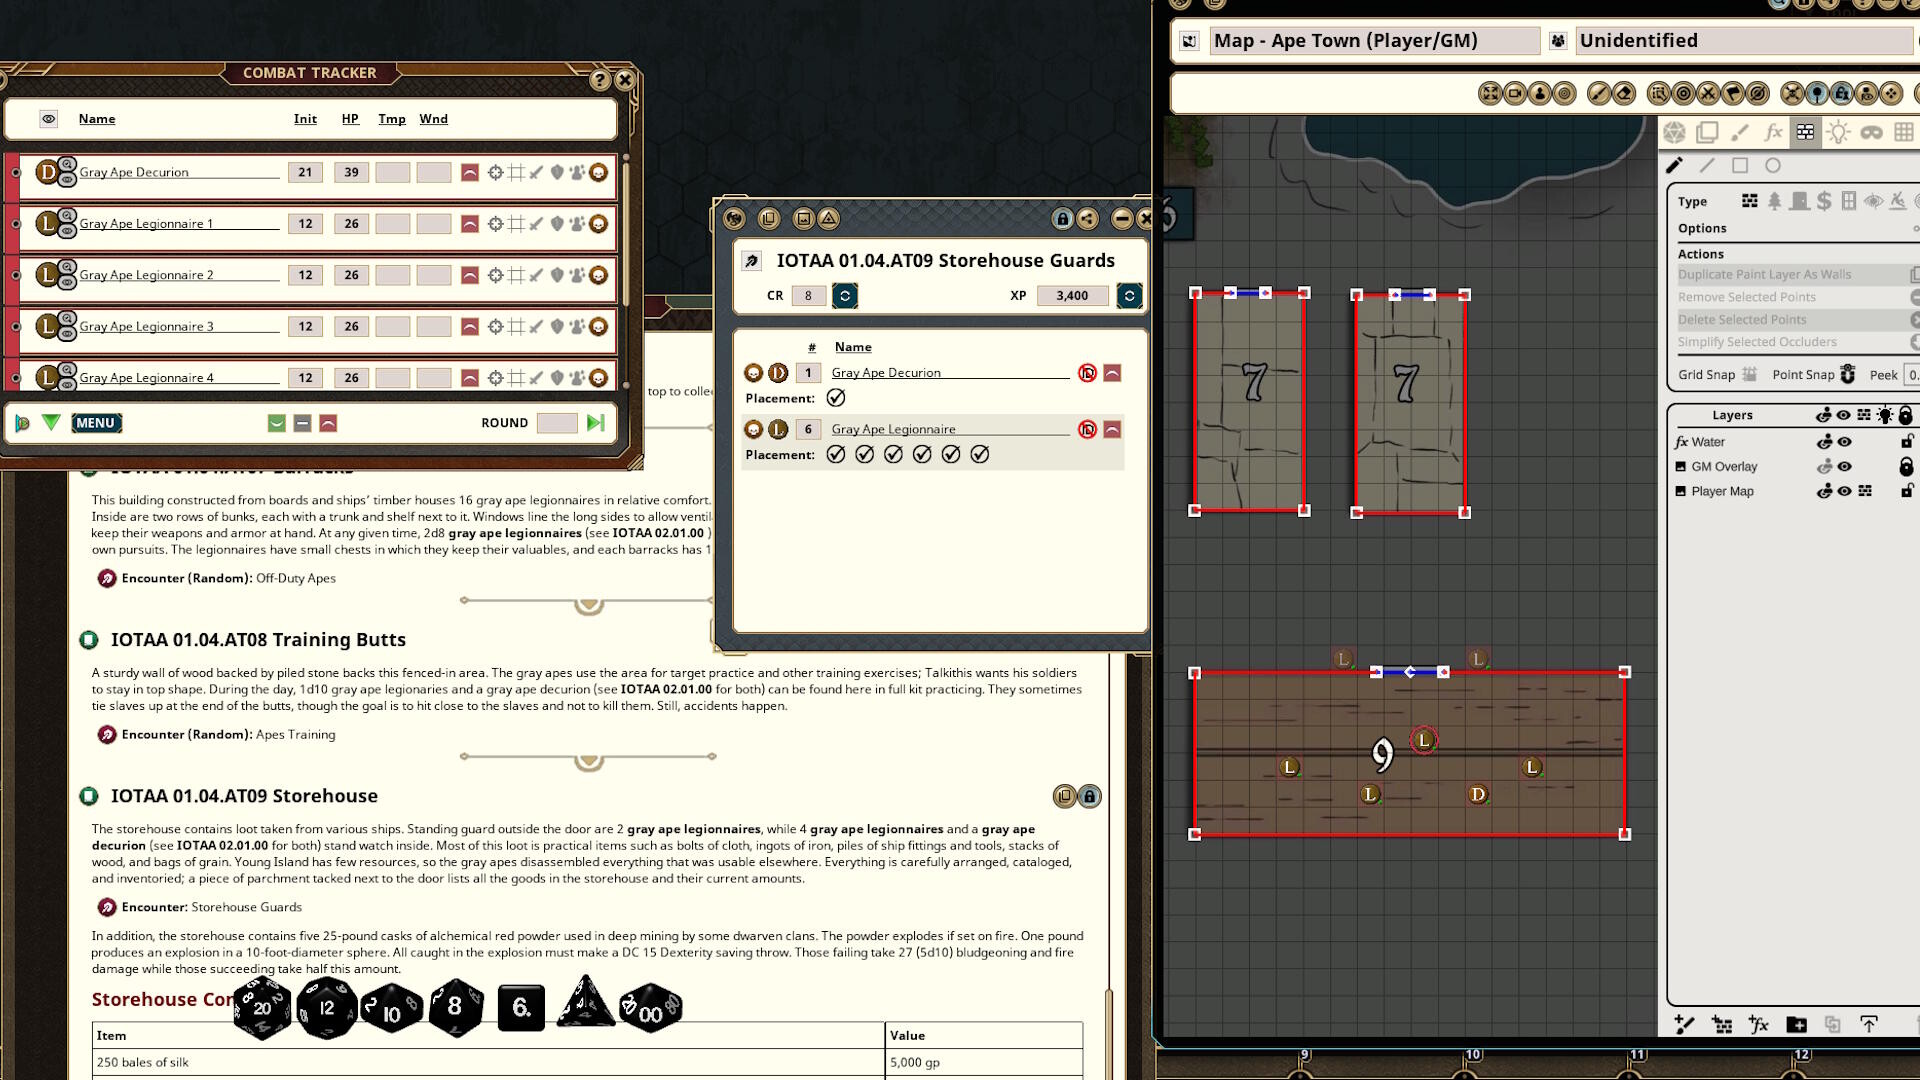Advance to the next round
The image size is (1920, 1080).
(x=596, y=423)
